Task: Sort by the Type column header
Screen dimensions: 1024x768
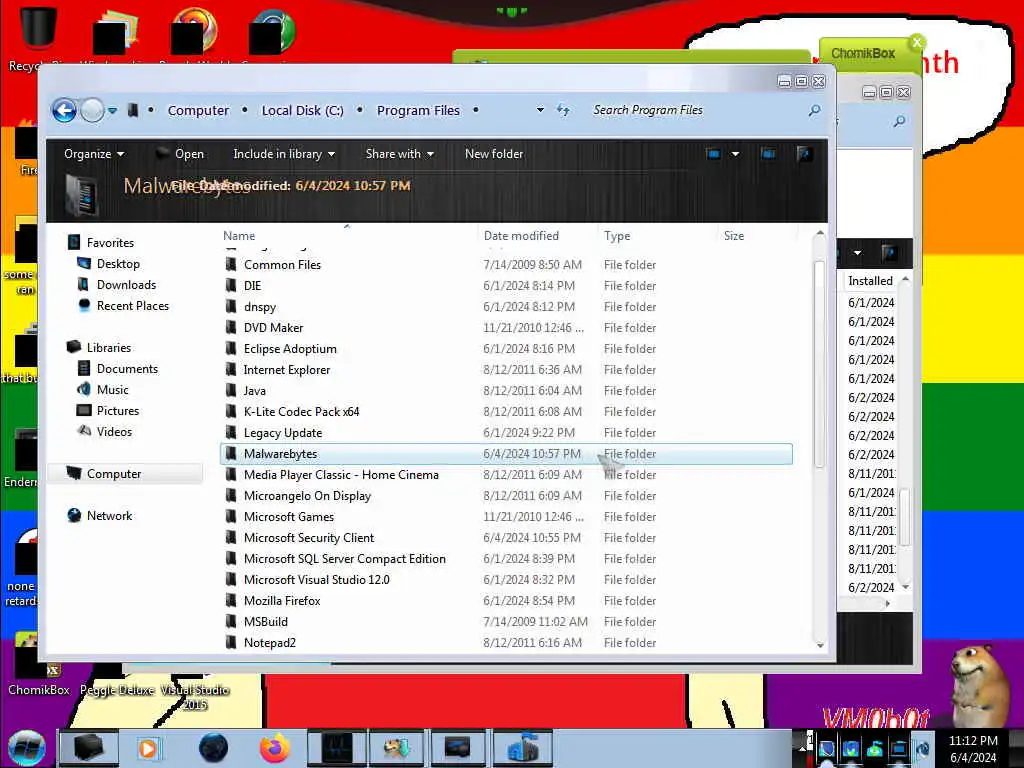Action: 616,236
